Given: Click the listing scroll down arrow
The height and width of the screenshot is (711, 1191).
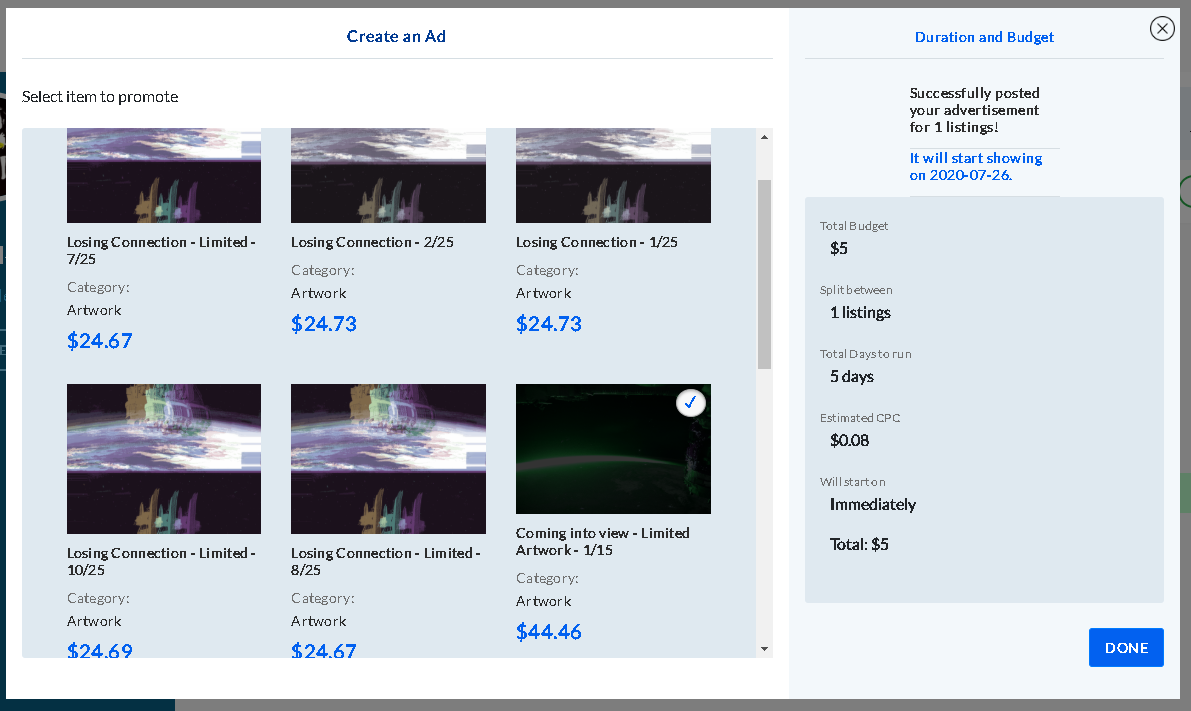Looking at the screenshot, I should (764, 649).
